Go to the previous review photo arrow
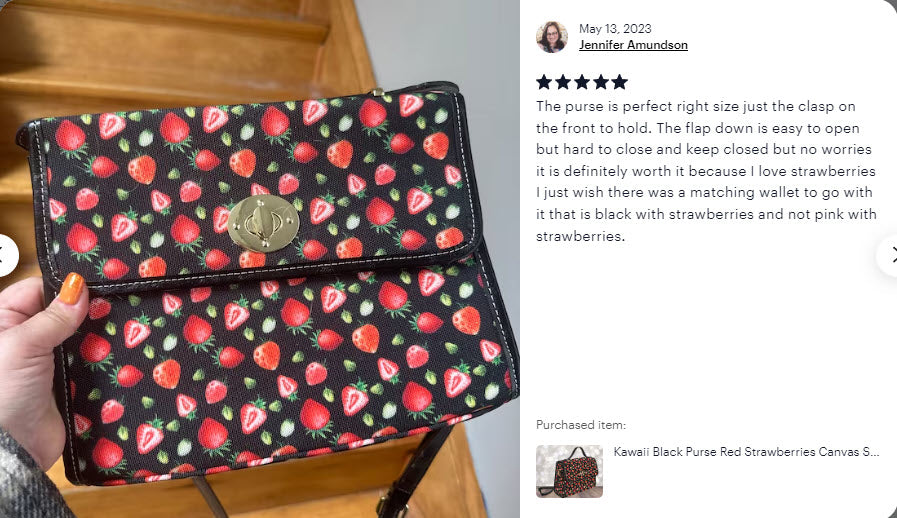This screenshot has height=518, width=897. (6, 256)
